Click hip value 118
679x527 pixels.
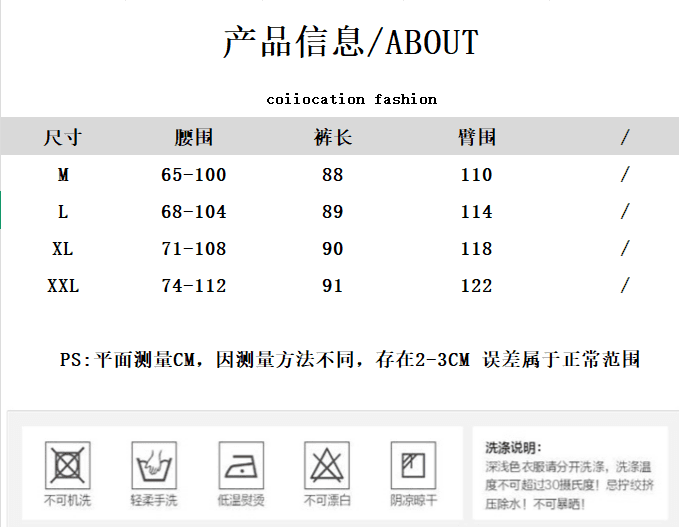click(x=476, y=249)
